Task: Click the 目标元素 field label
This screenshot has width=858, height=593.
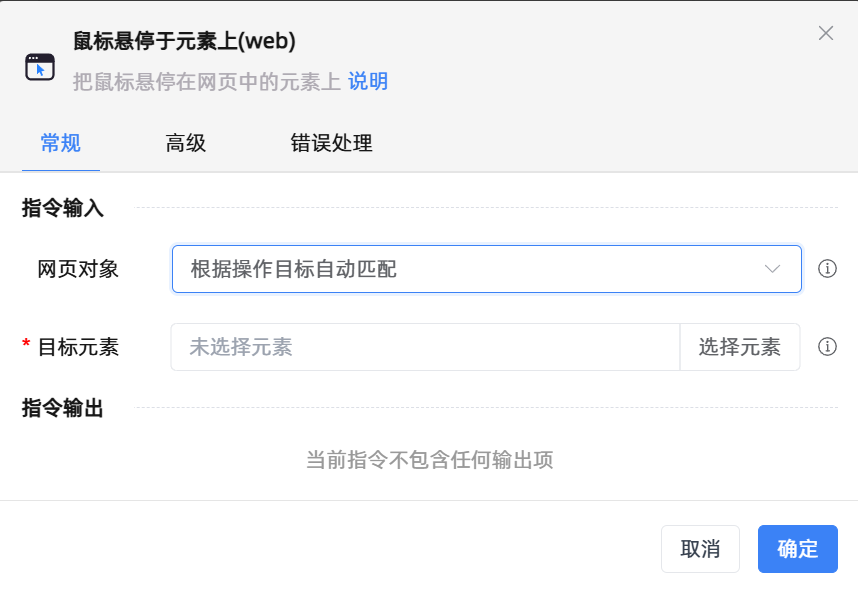Action: click(78, 347)
